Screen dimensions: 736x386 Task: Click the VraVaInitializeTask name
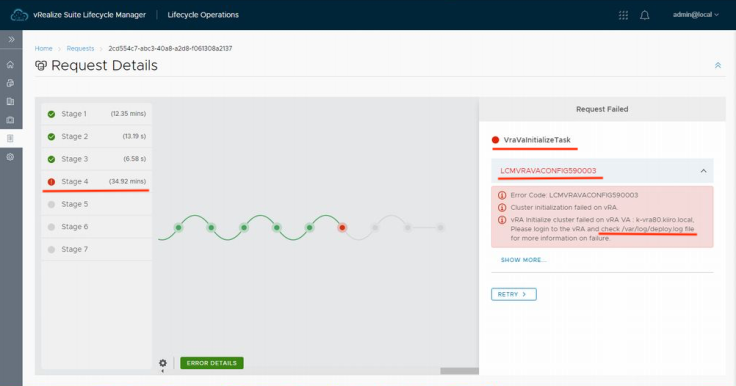click(537, 140)
